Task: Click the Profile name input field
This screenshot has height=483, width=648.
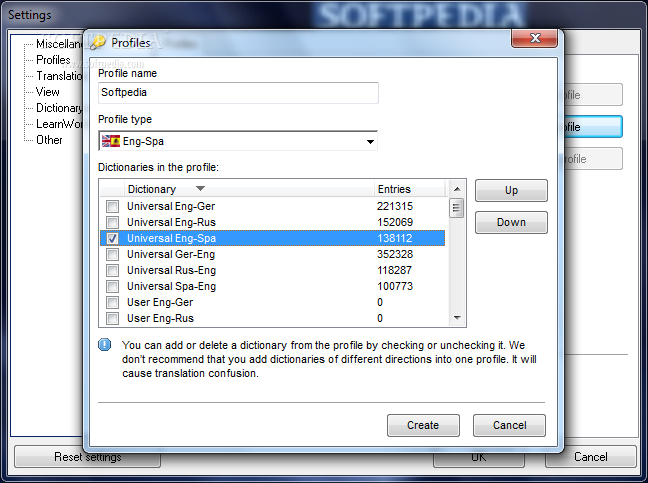Action: tap(238, 93)
